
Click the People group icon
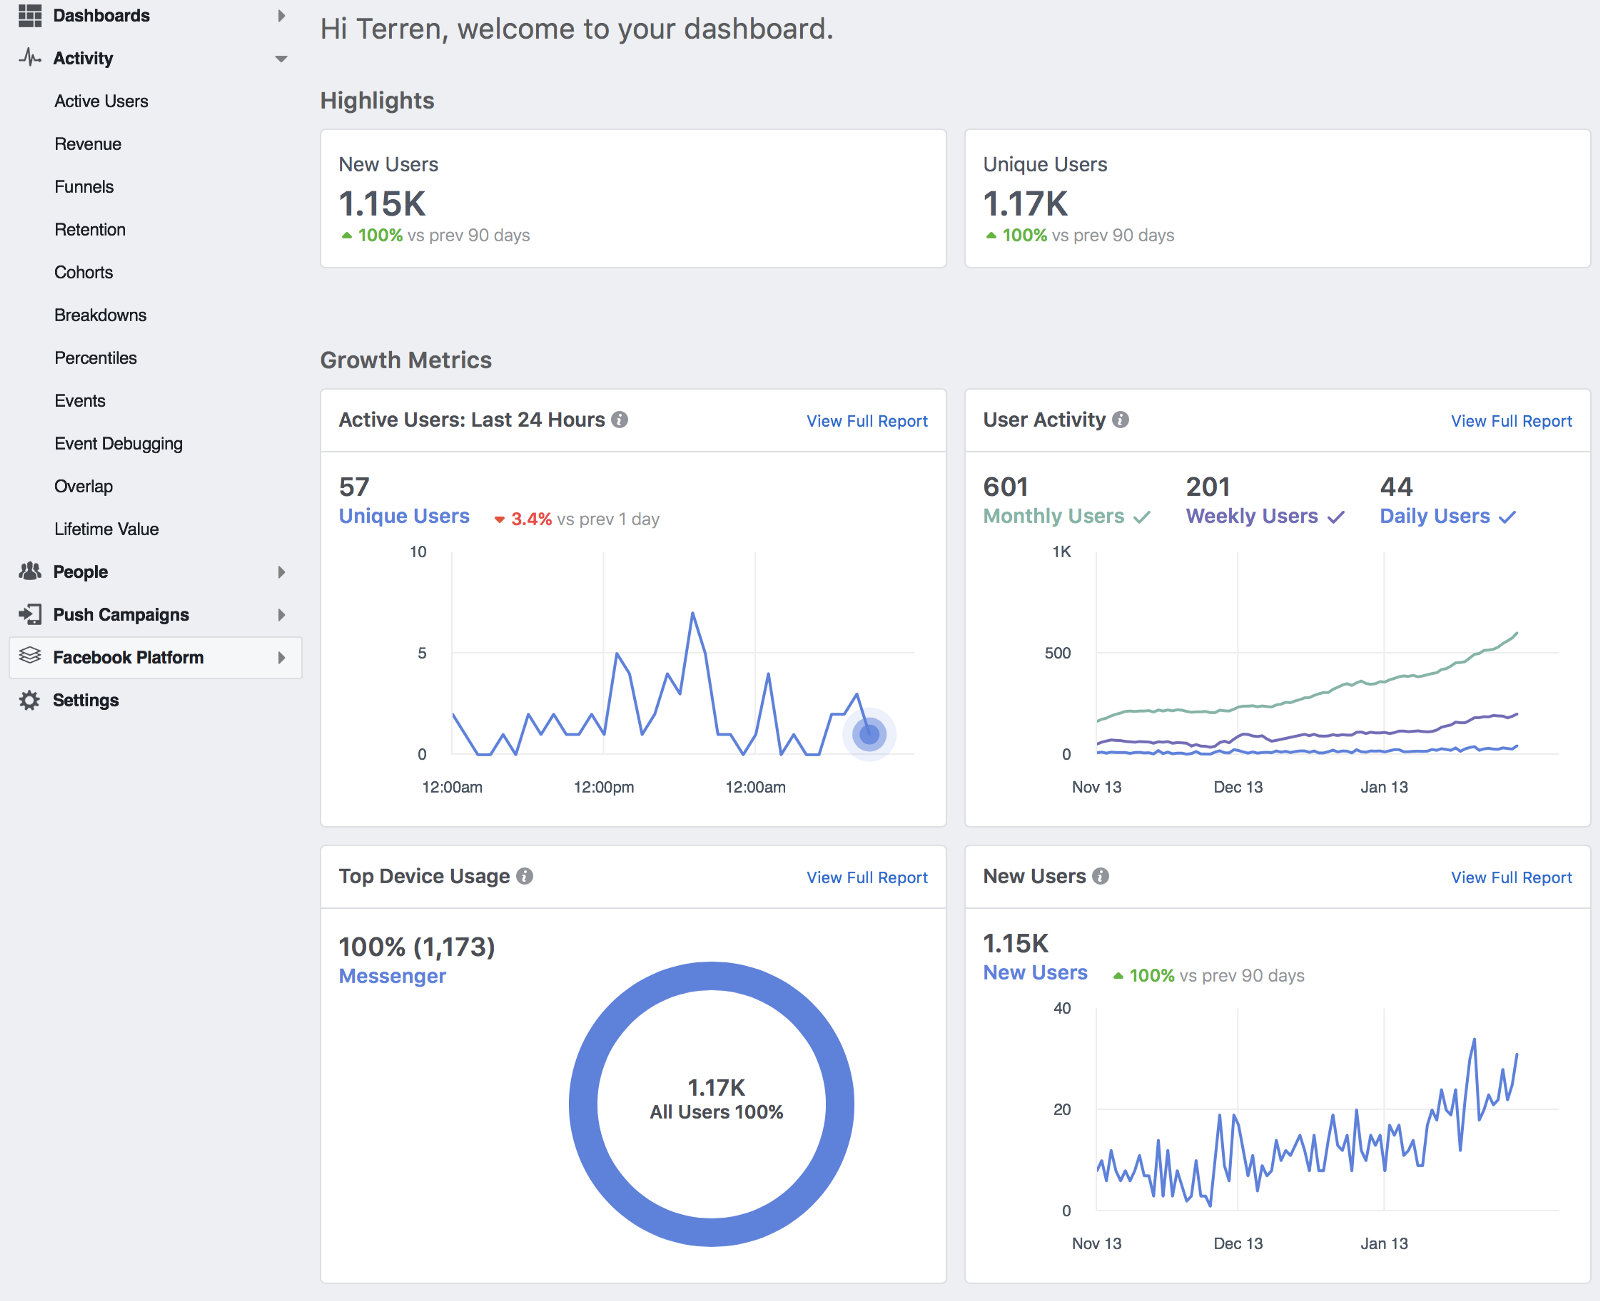coord(30,572)
